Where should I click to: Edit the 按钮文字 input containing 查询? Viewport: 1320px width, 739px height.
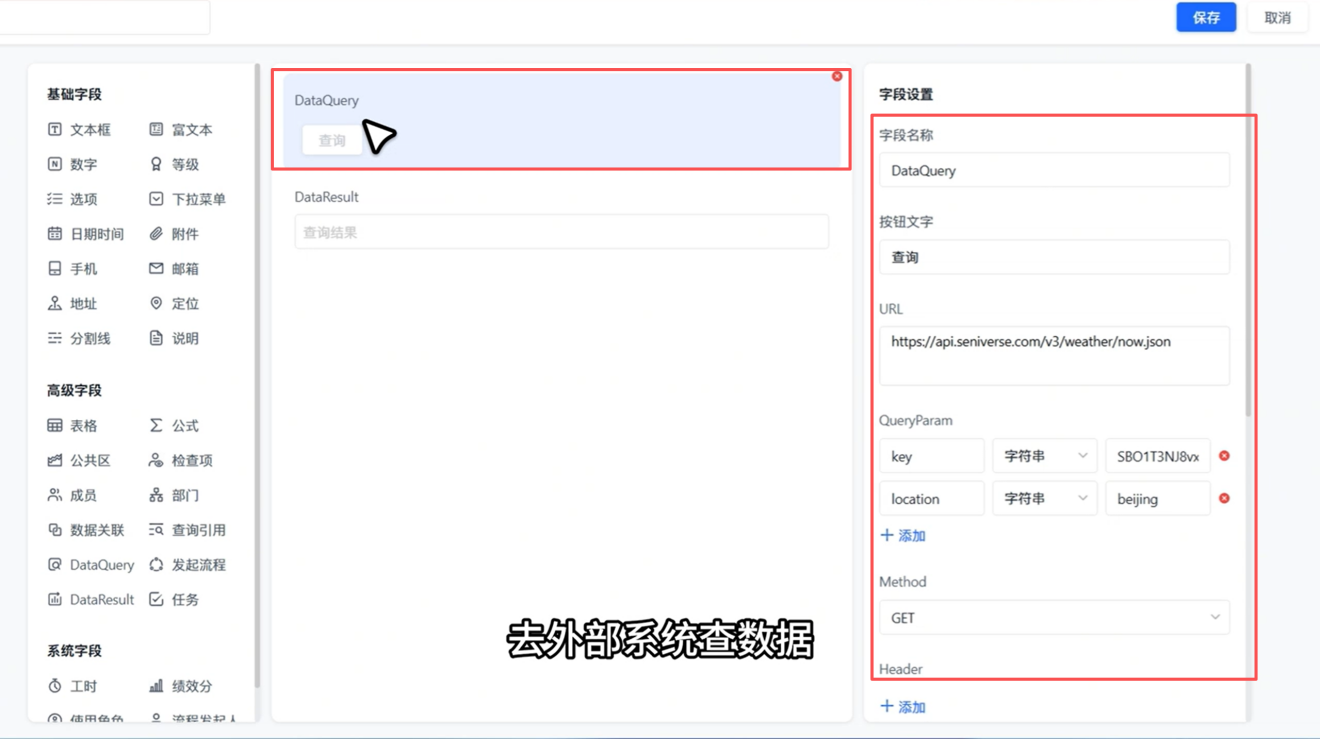click(x=1054, y=257)
